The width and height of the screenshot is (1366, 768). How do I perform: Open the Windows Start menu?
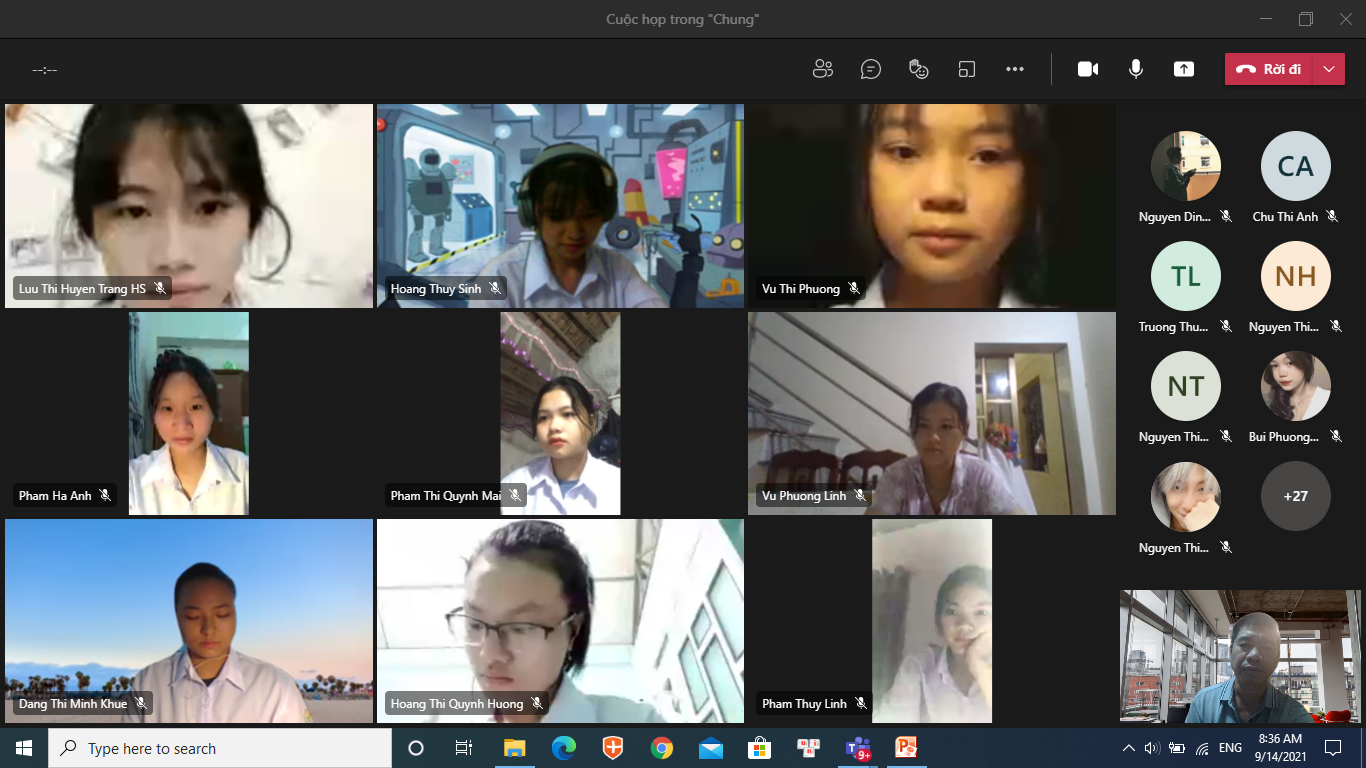(24, 748)
